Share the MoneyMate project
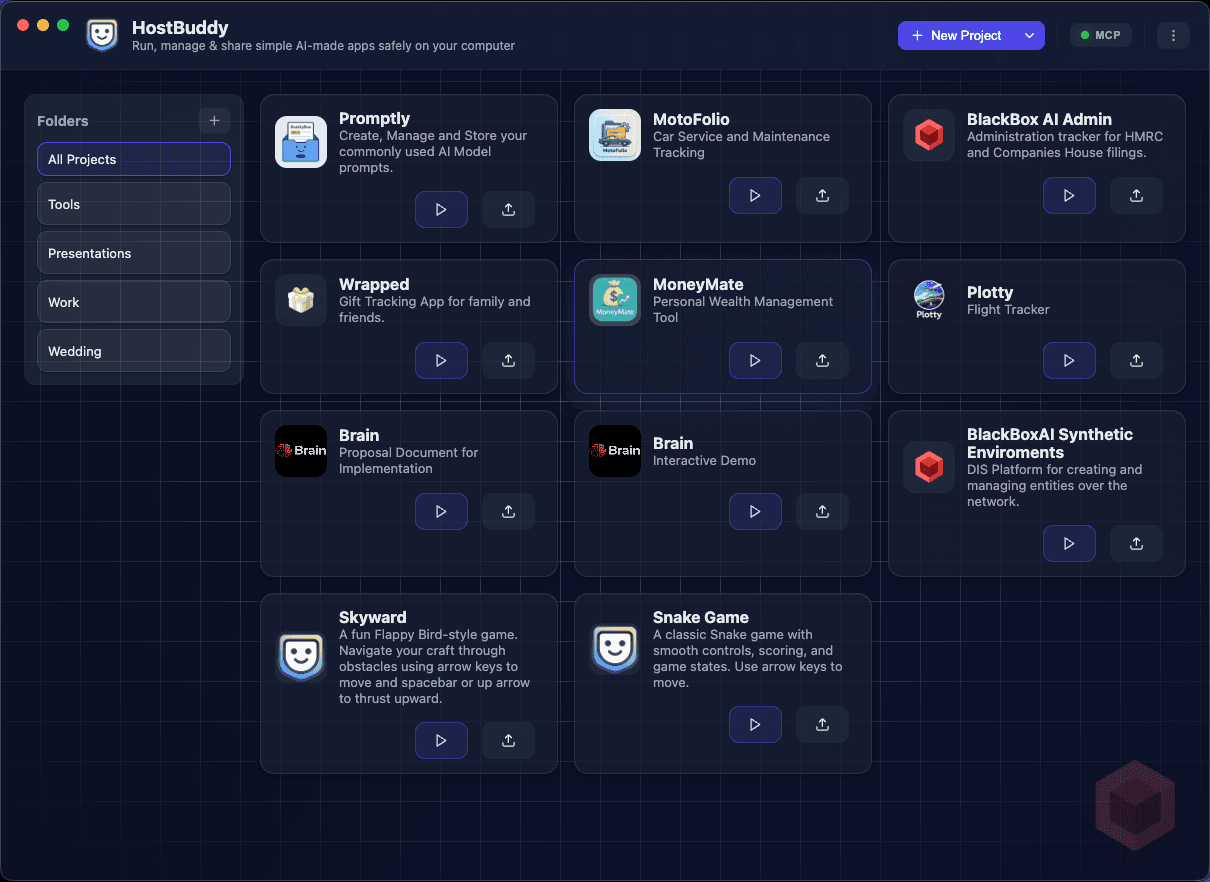This screenshot has height=882, width=1210. click(x=822, y=361)
